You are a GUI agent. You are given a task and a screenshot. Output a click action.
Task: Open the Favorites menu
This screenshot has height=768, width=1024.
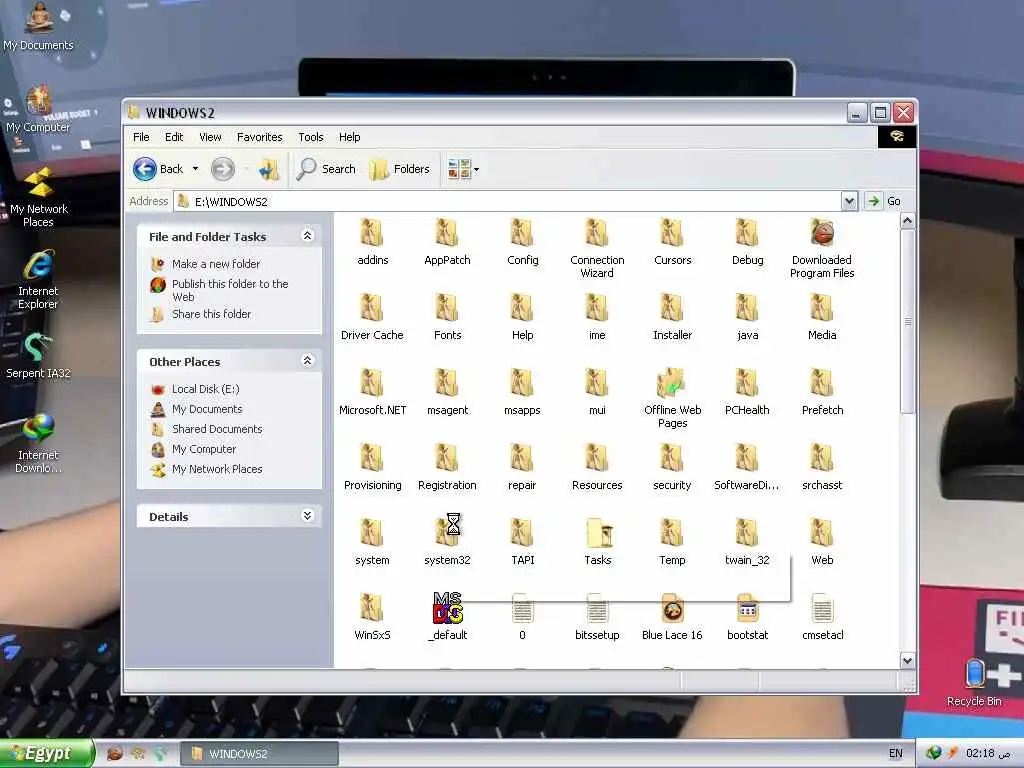pos(259,137)
